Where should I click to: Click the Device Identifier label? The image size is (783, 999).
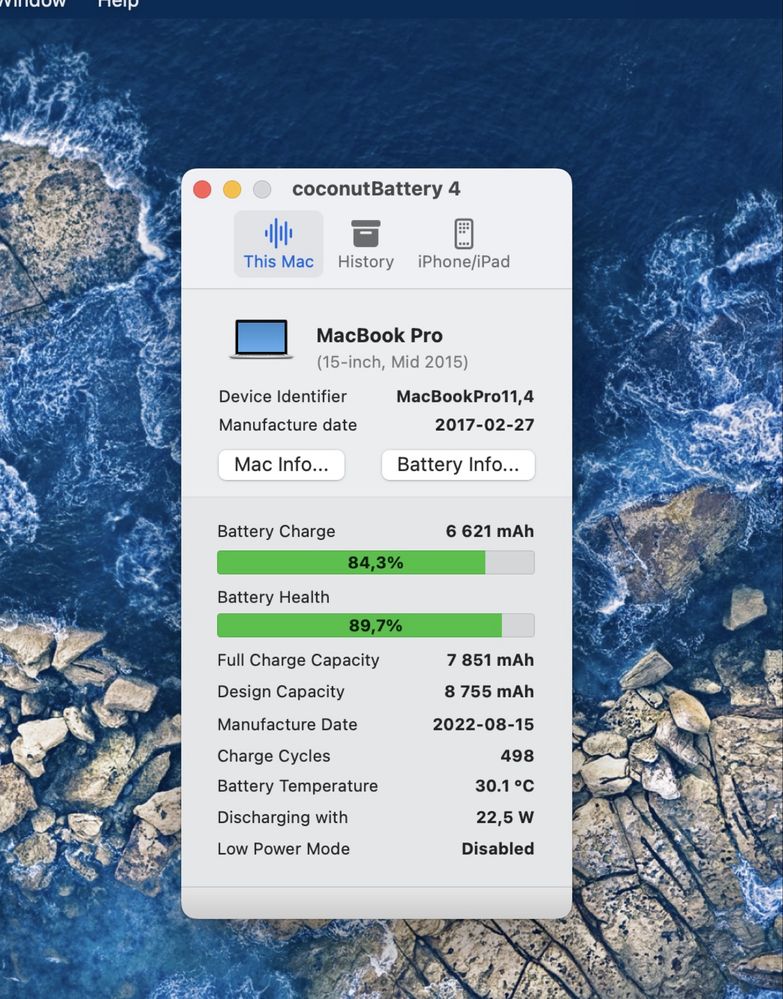[283, 396]
